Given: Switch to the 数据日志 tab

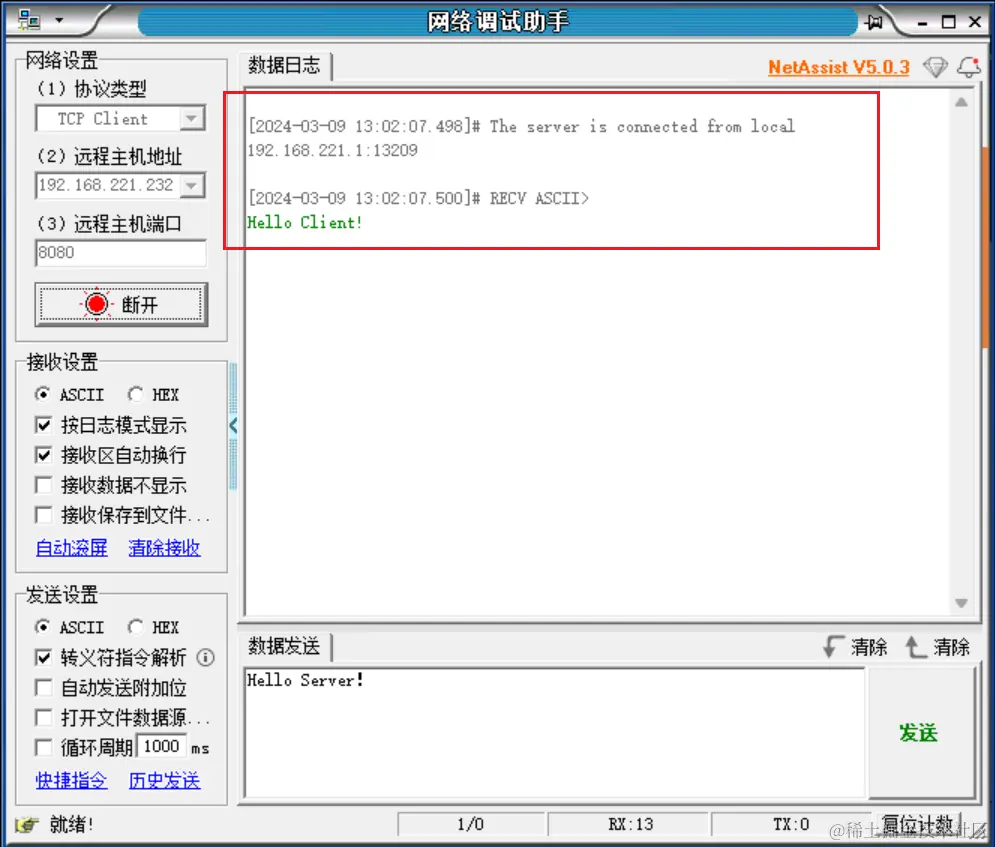Looking at the screenshot, I should [x=284, y=65].
